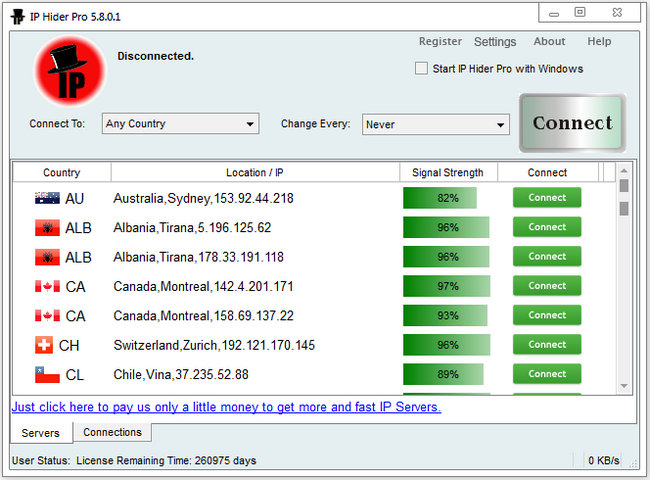
Task: Connect to Albania server 5.196.125.62
Action: [x=547, y=227]
